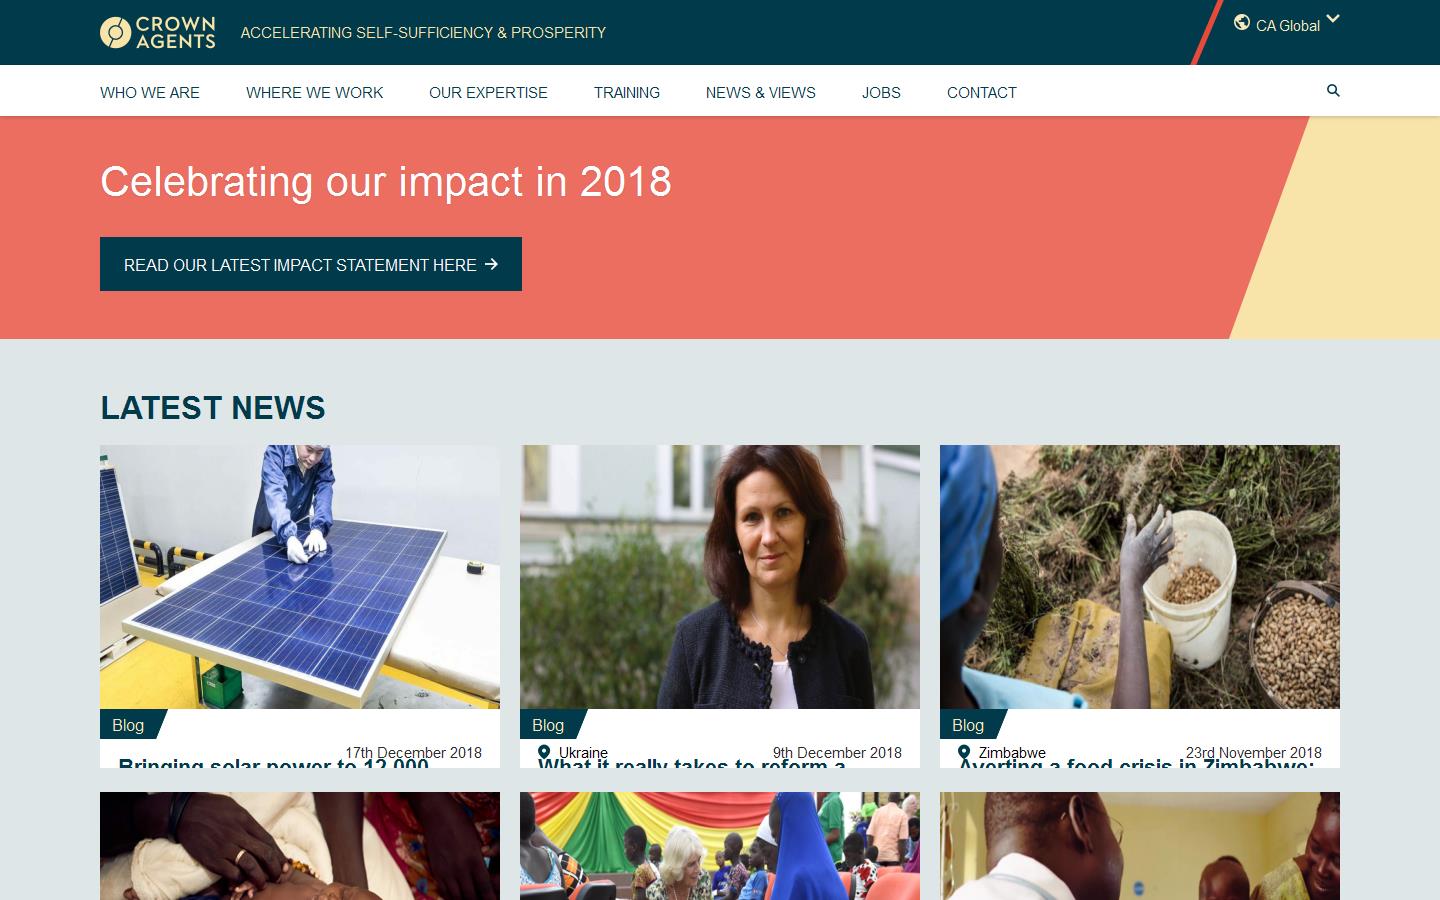Open the Where We Work menu
The width and height of the screenshot is (1440, 900).
click(x=315, y=92)
